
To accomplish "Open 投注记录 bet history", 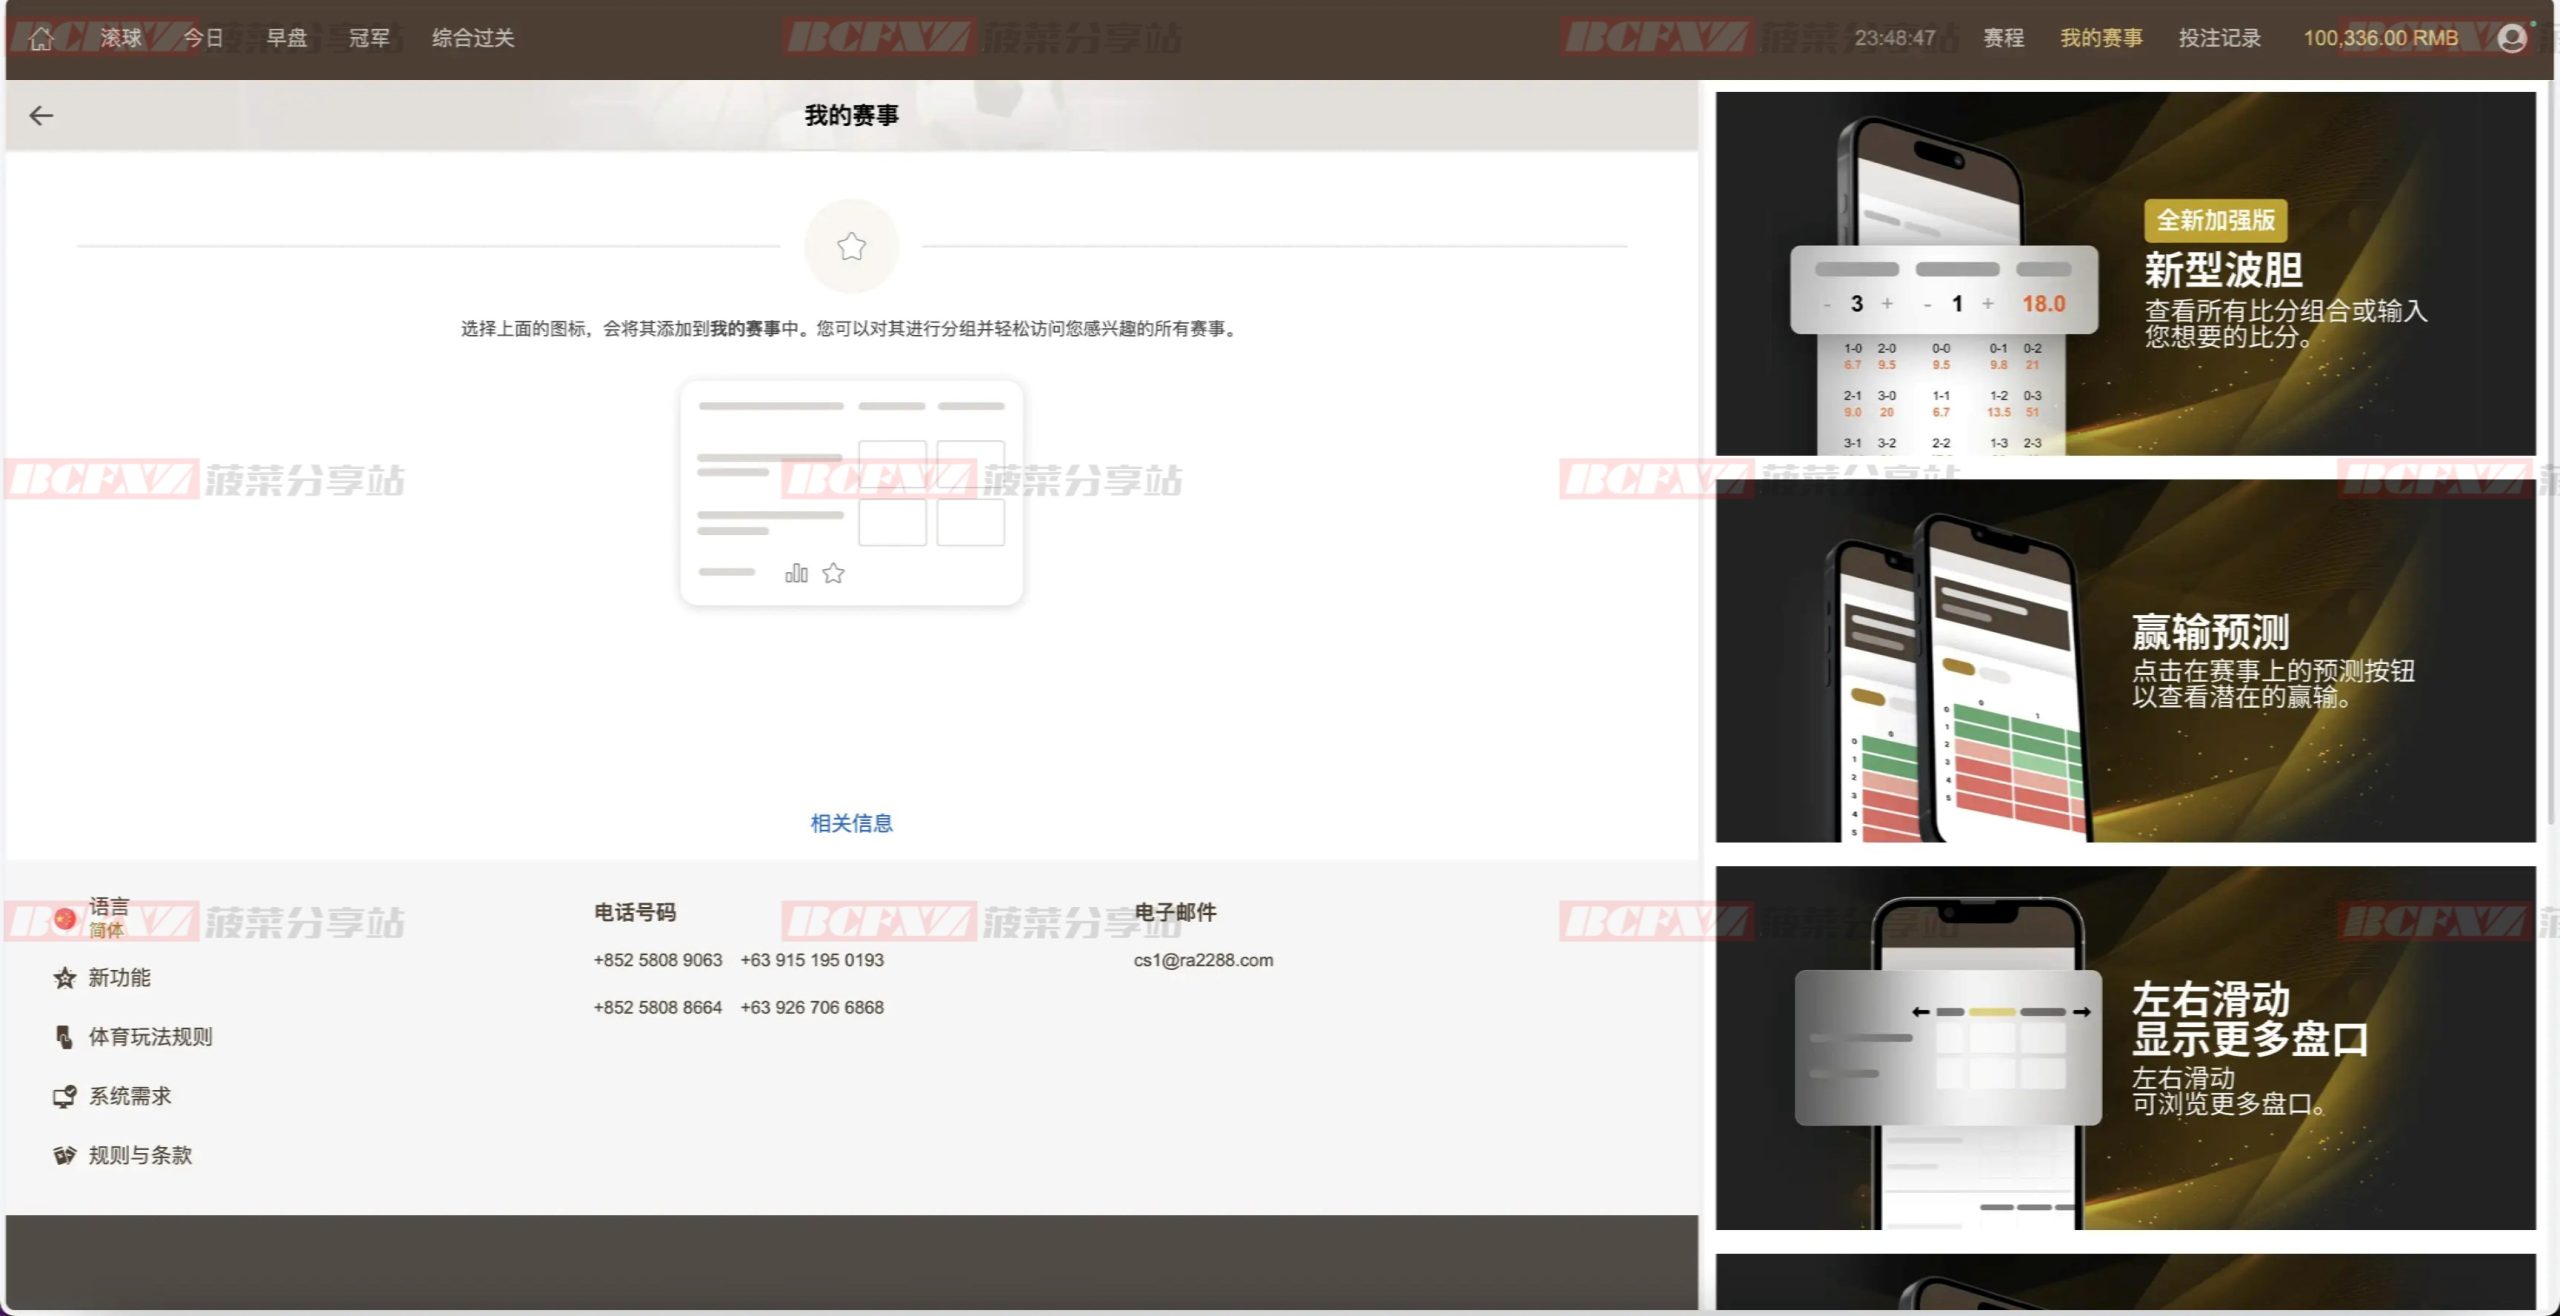I will (x=2219, y=38).
